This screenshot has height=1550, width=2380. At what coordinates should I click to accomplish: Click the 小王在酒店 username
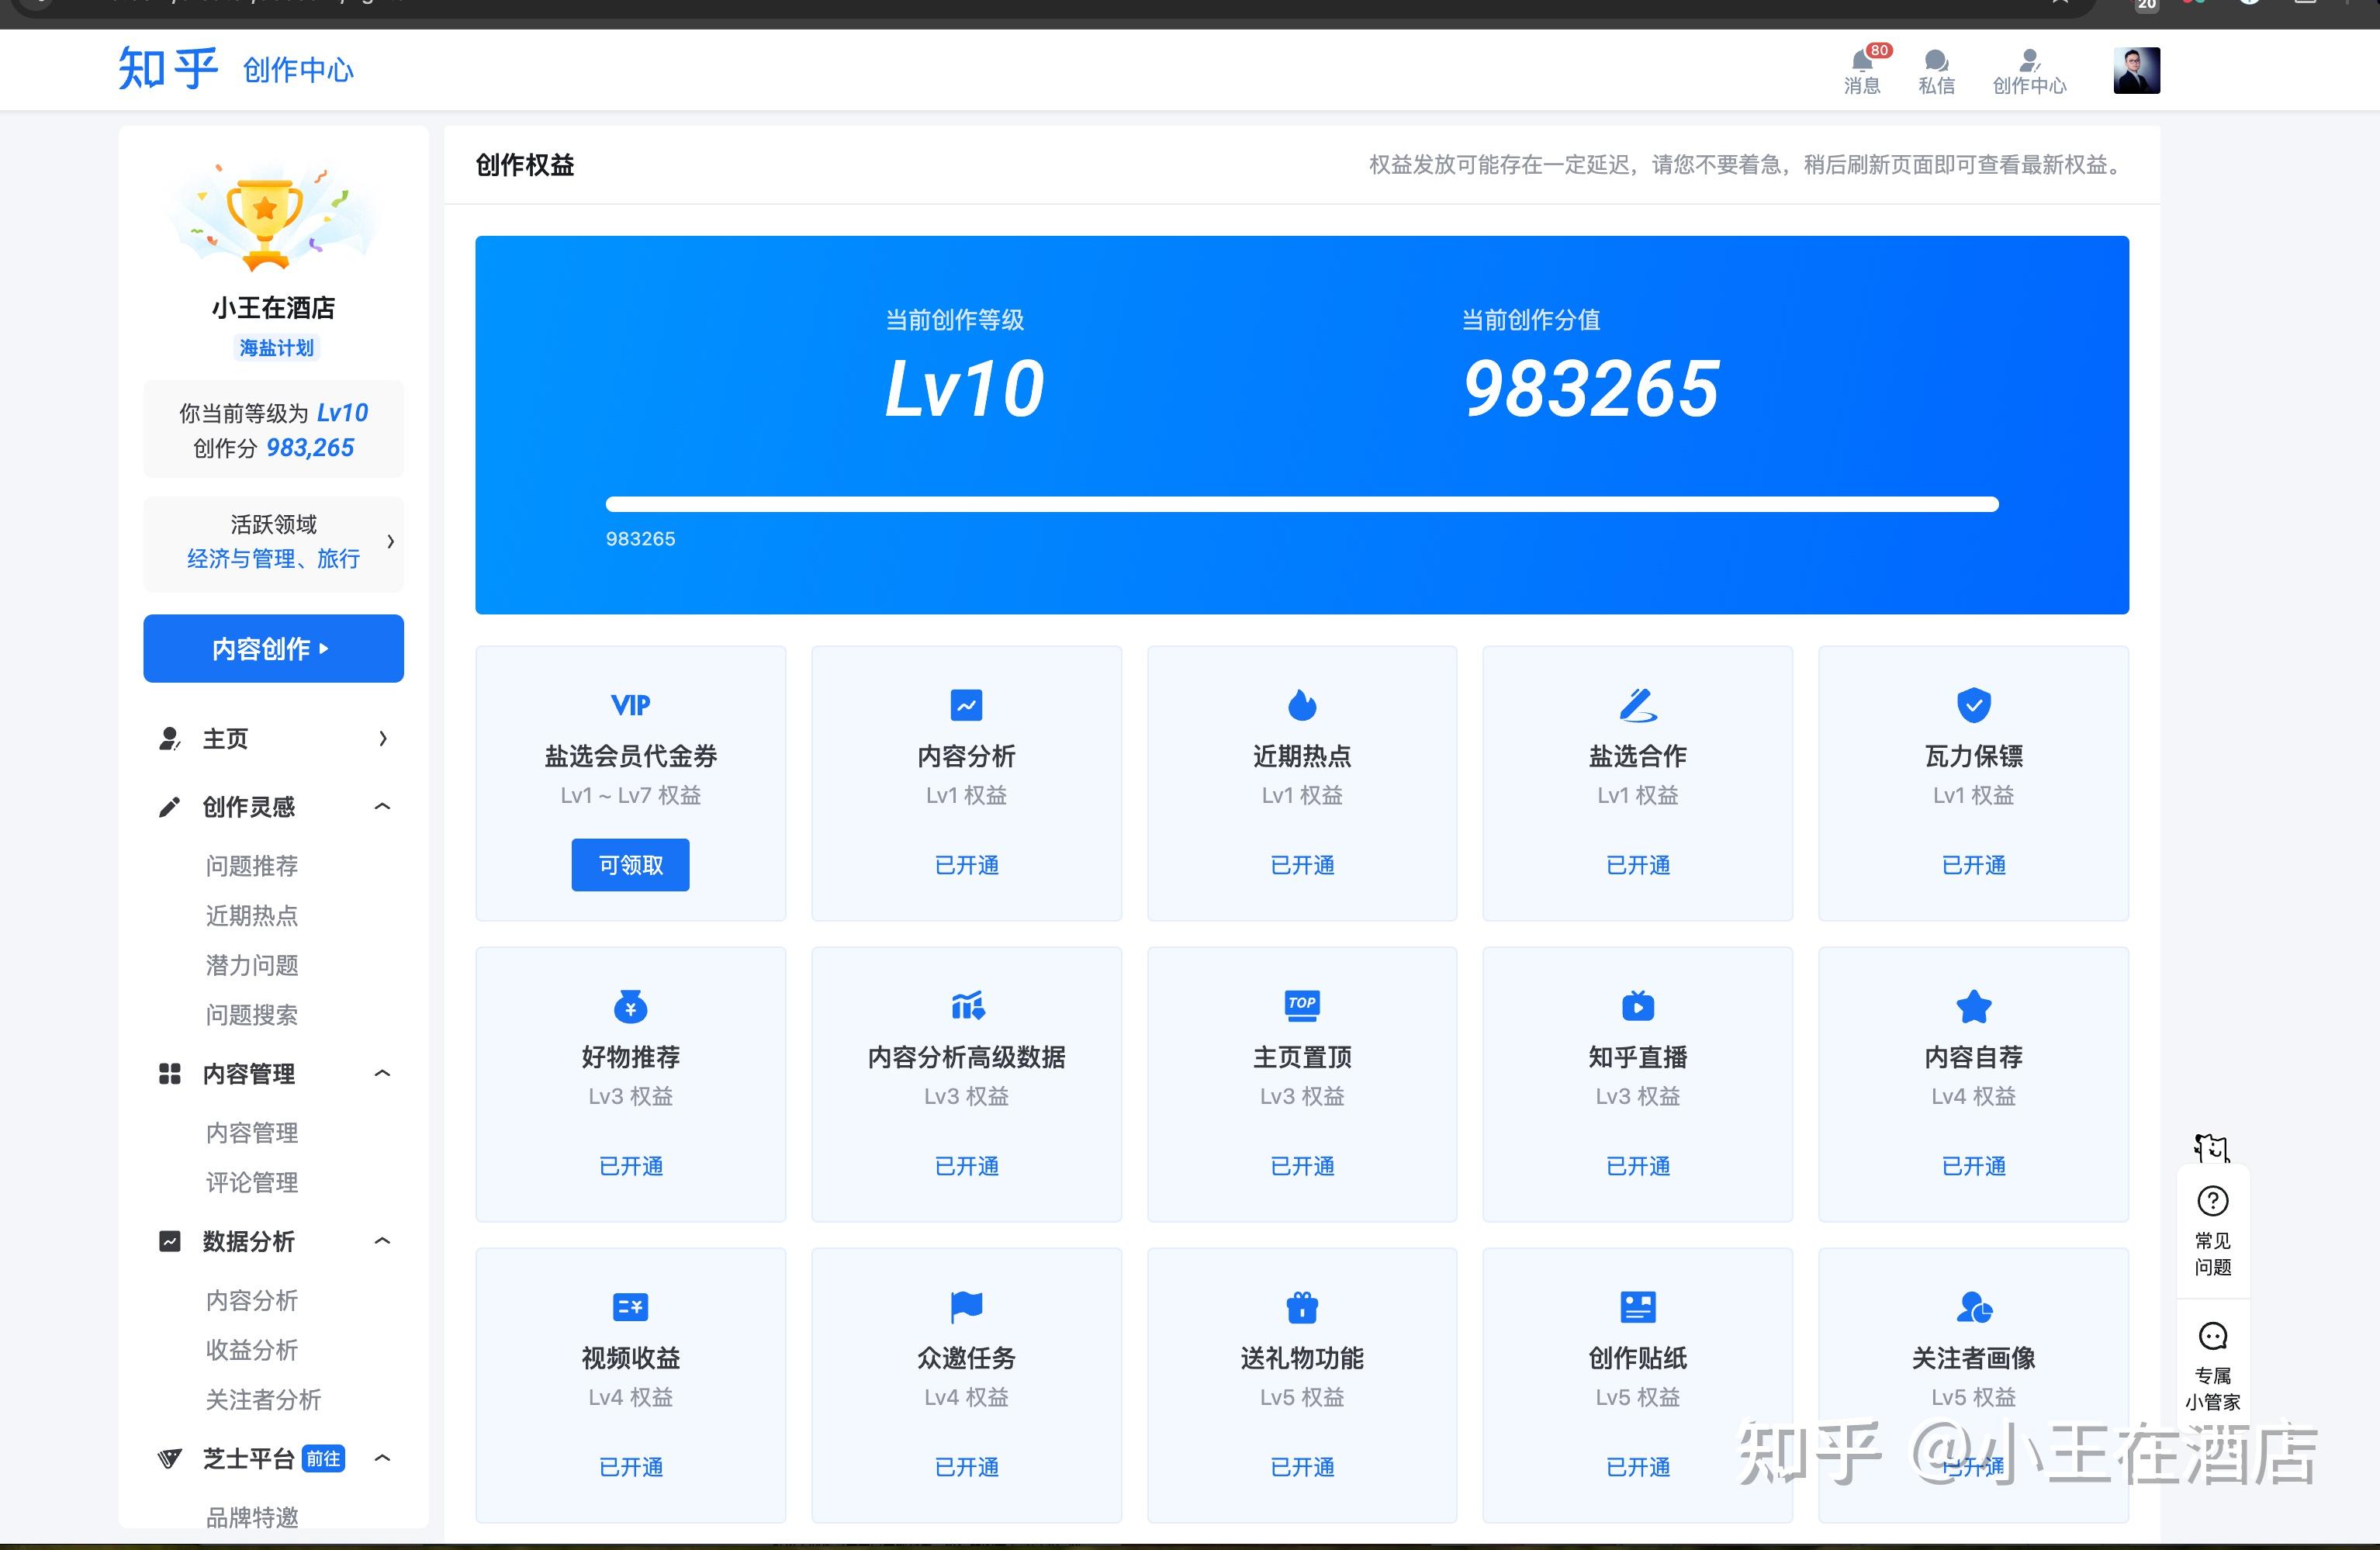pos(273,307)
